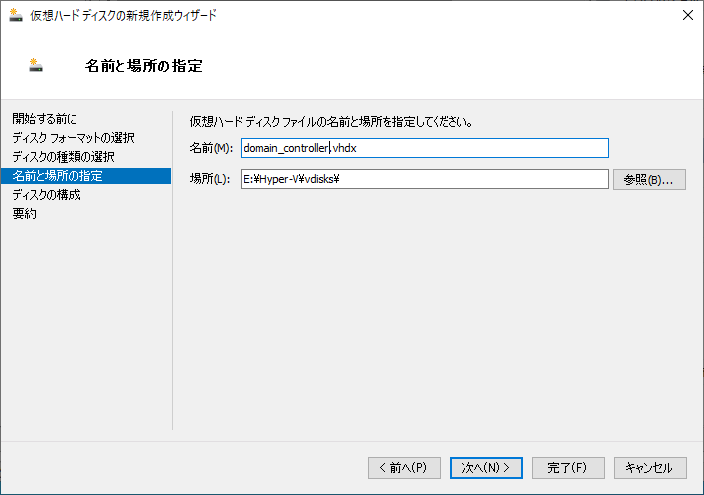Jump to ディスクの構成 step
The width and height of the screenshot is (704, 495).
pyautogui.click(x=46, y=195)
